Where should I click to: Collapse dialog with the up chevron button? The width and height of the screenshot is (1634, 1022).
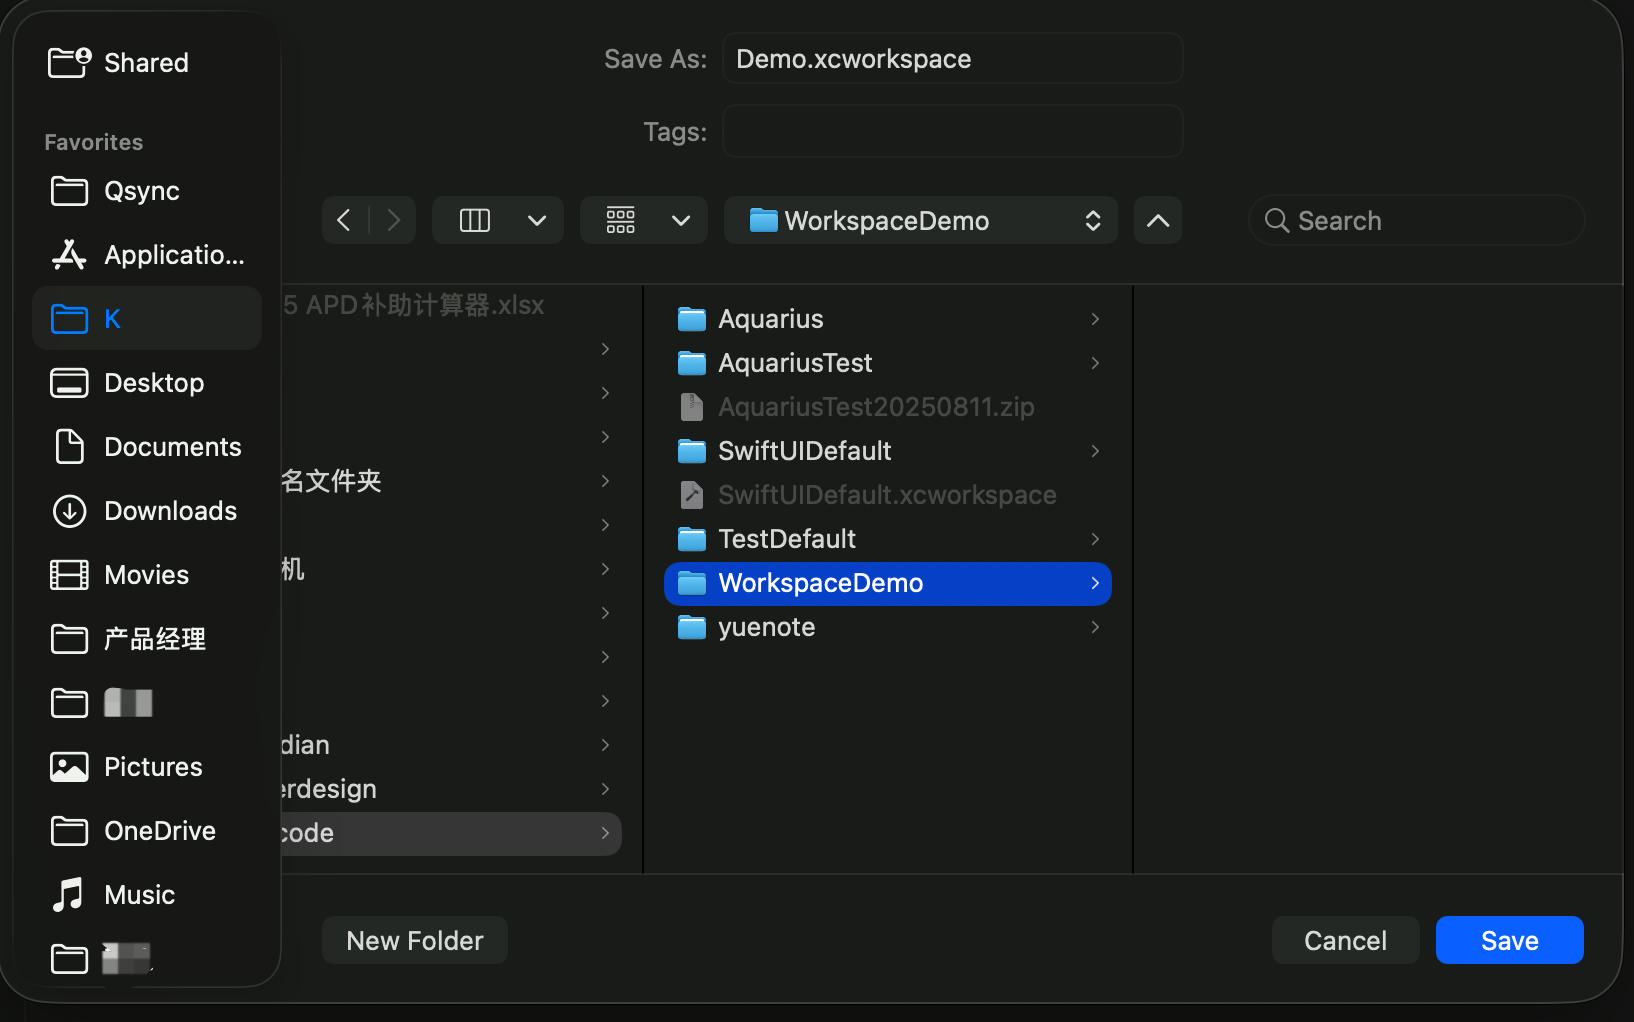(1157, 220)
